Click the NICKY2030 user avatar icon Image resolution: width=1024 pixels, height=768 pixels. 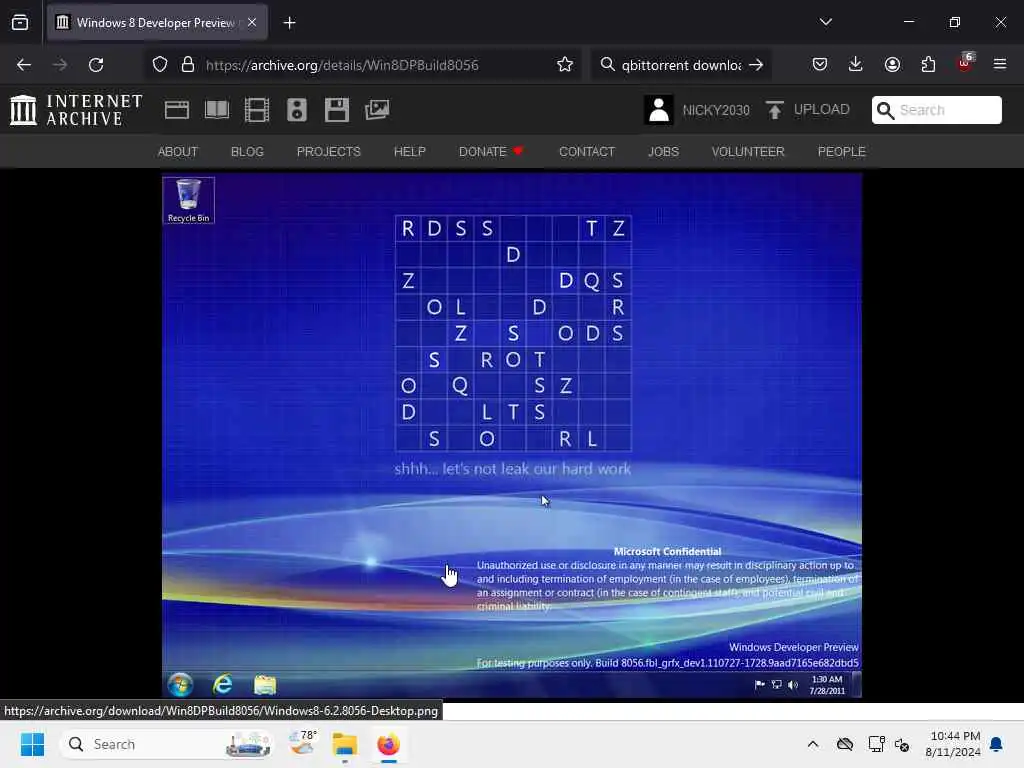658,110
